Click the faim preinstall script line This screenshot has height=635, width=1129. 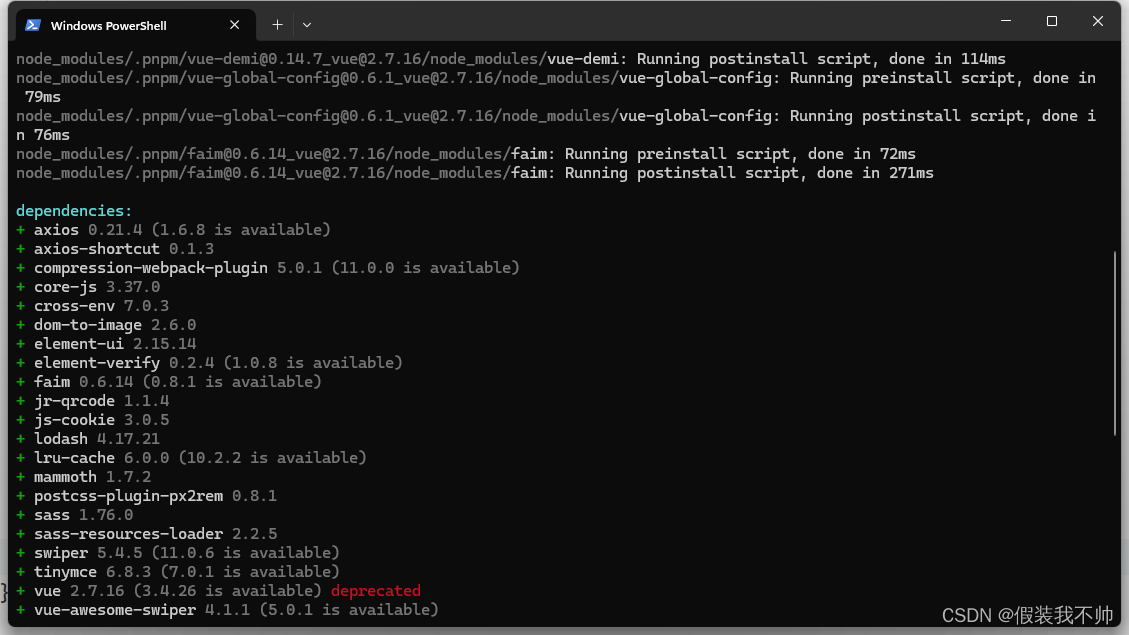click(x=466, y=154)
